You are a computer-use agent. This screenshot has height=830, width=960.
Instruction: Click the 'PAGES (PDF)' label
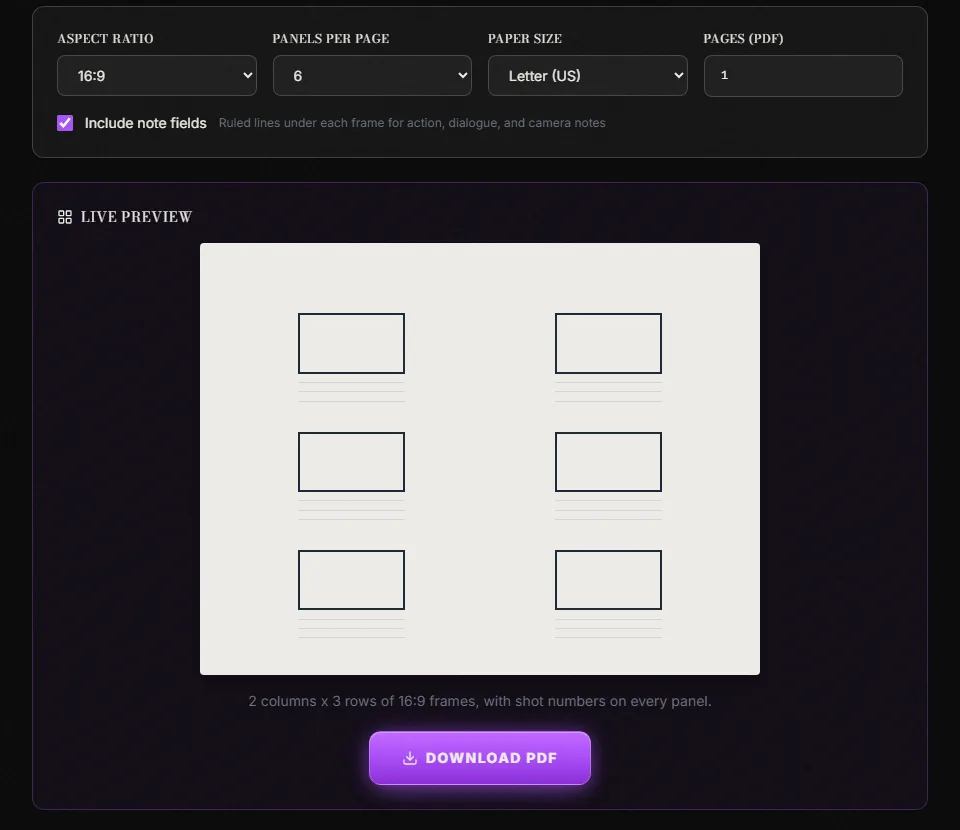(743, 39)
